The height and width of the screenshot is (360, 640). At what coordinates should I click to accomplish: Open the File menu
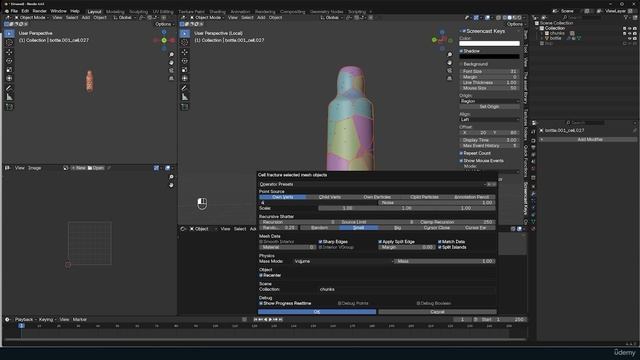15,11
